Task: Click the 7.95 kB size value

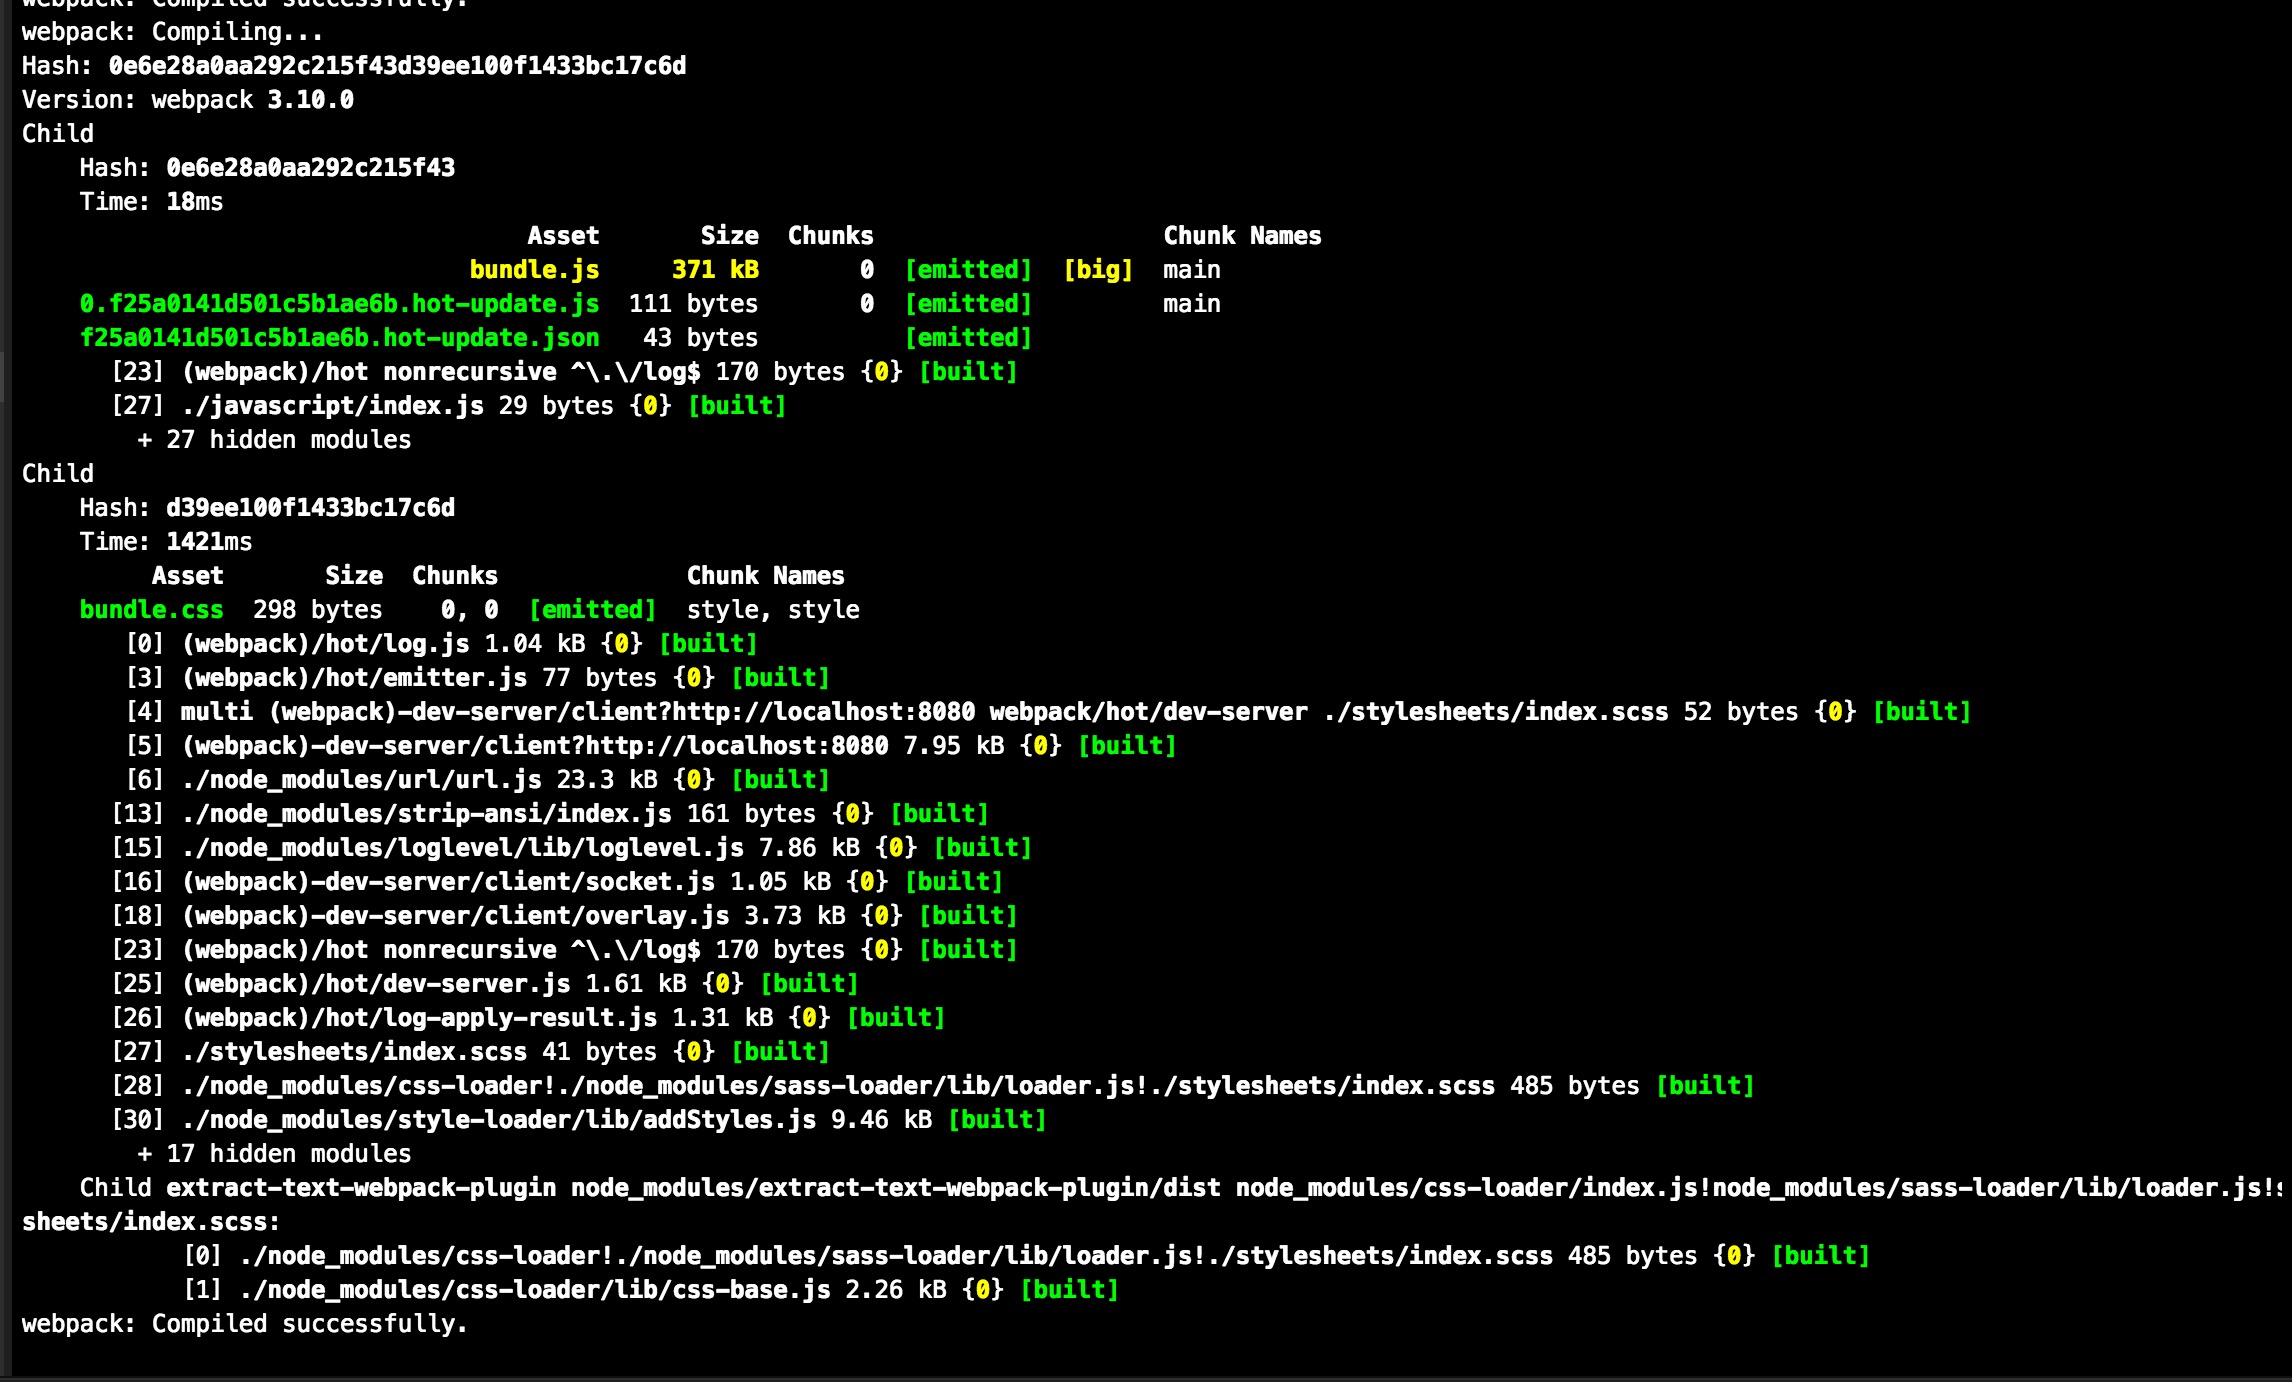Action: pos(954,746)
